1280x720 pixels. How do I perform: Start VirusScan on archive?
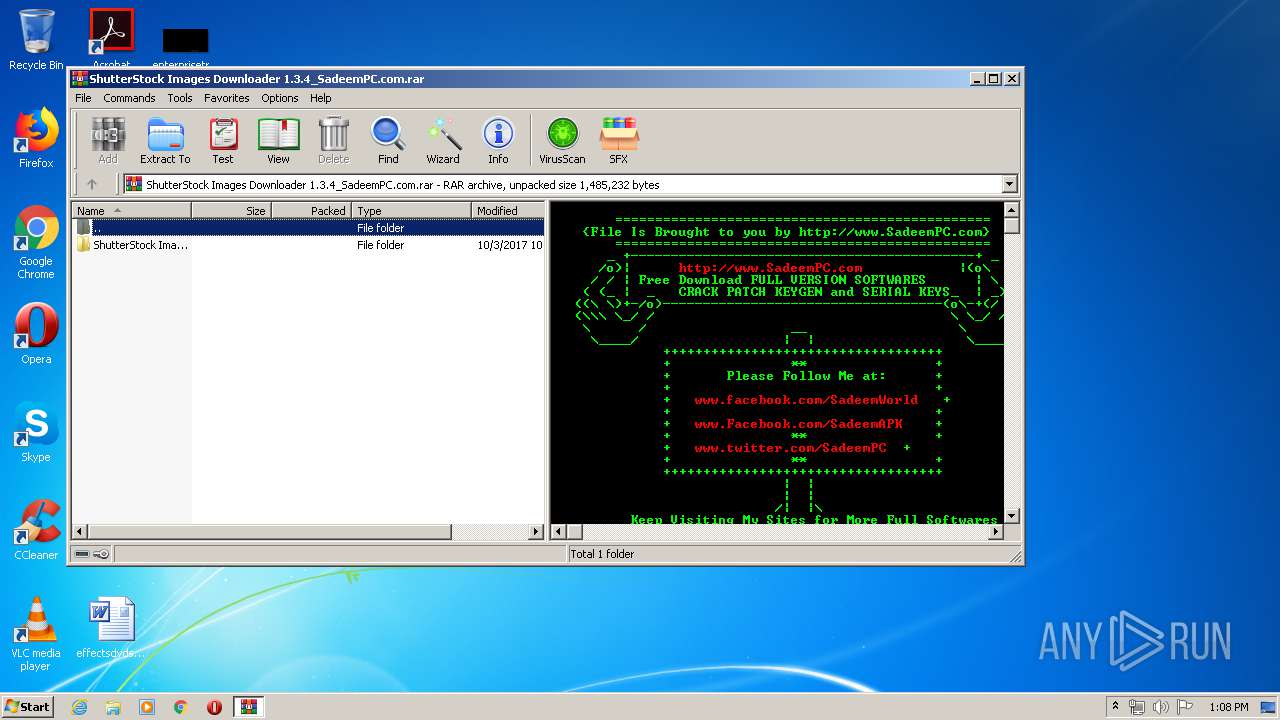tap(562, 140)
